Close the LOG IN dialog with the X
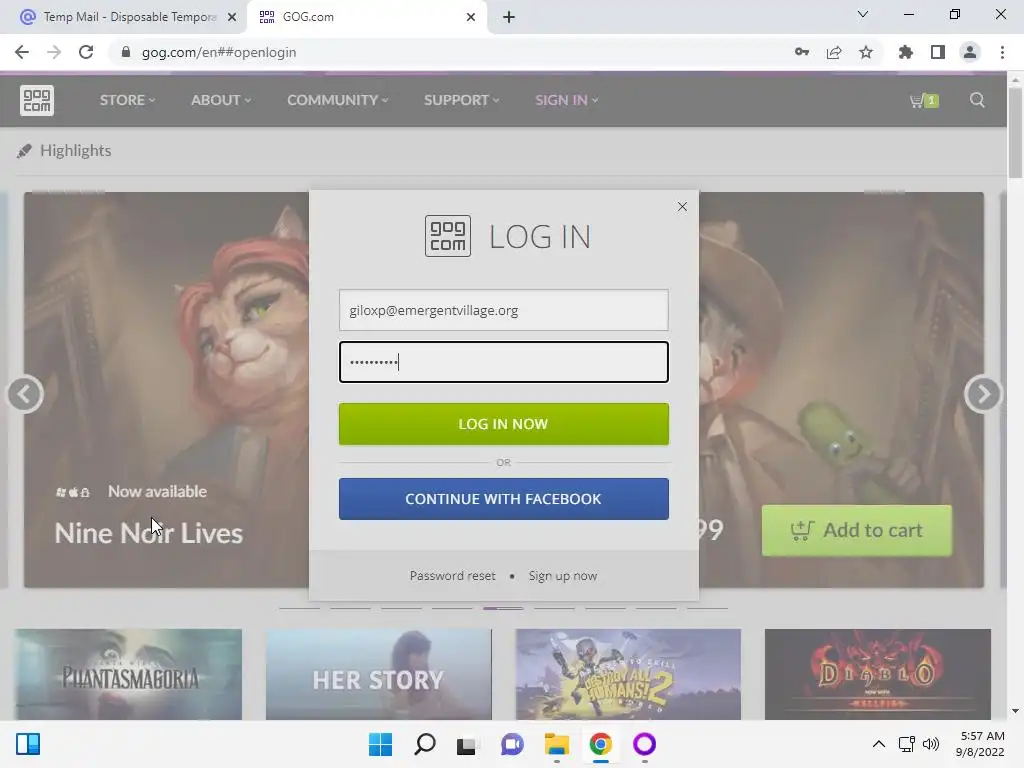Viewport: 1024px width, 768px height. tap(682, 206)
